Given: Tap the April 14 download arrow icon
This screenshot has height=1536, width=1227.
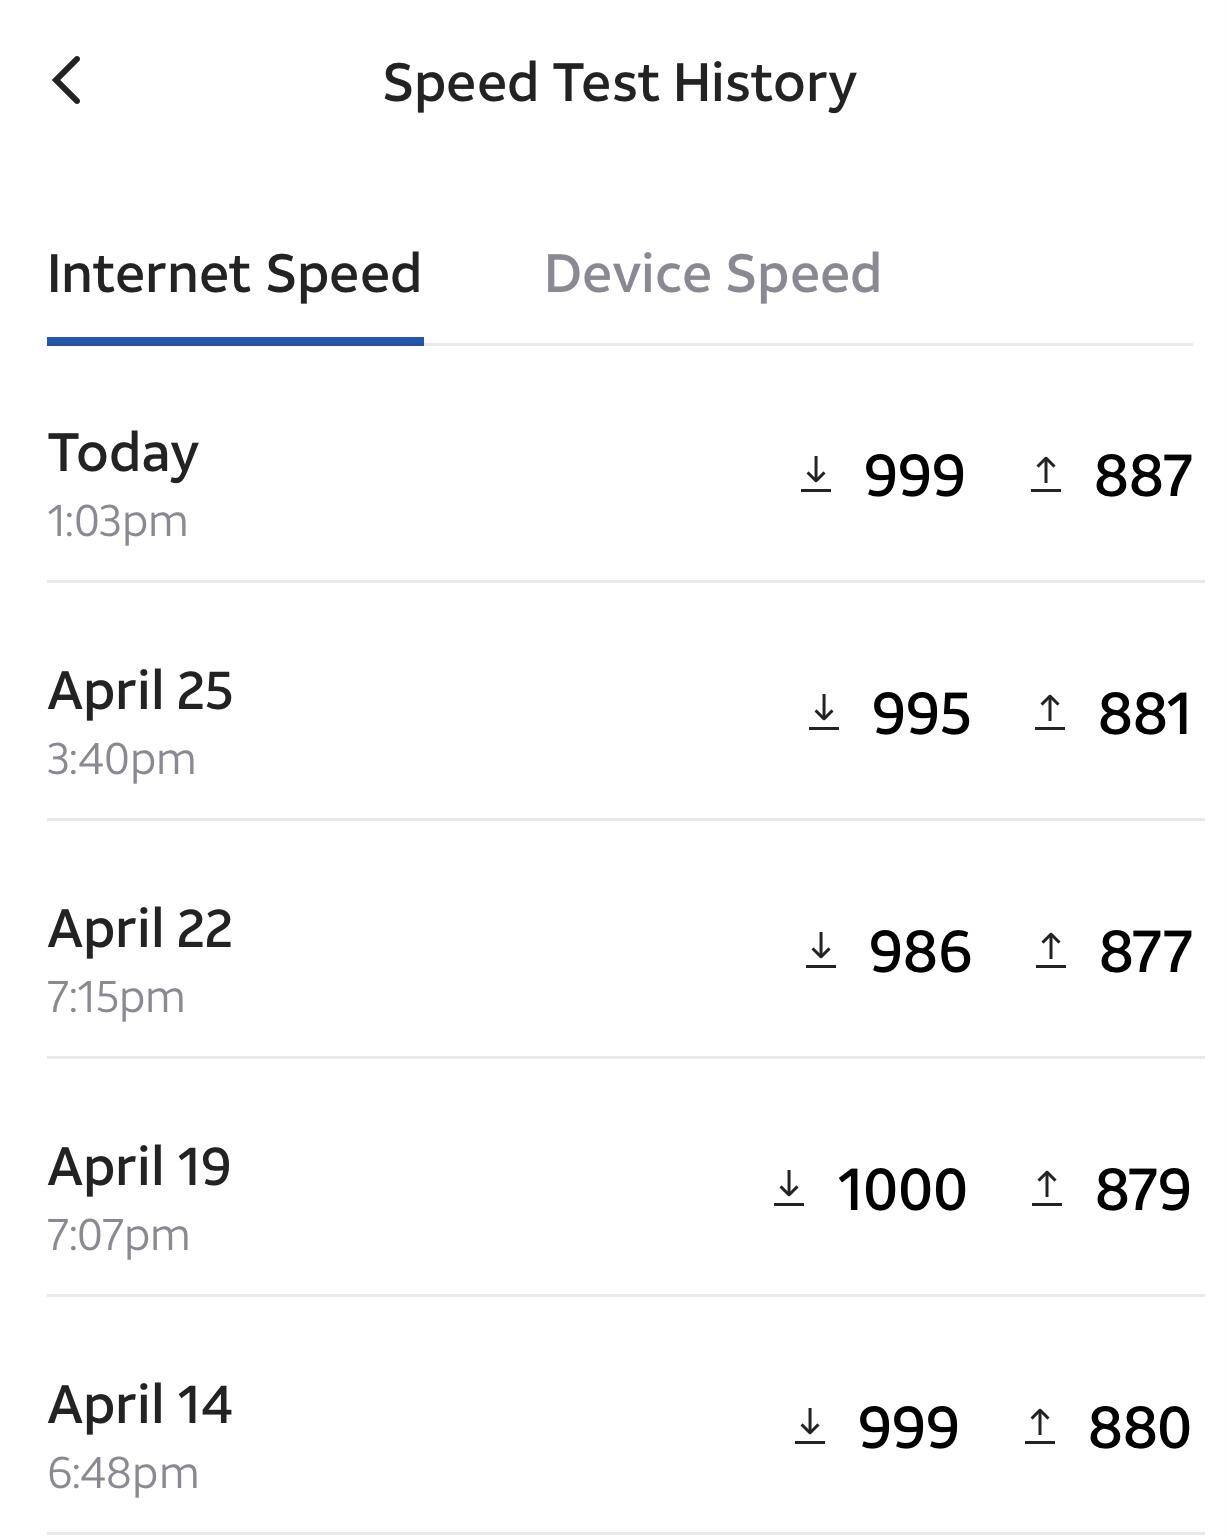Looking at the screenshot, I should [810, 1426].
